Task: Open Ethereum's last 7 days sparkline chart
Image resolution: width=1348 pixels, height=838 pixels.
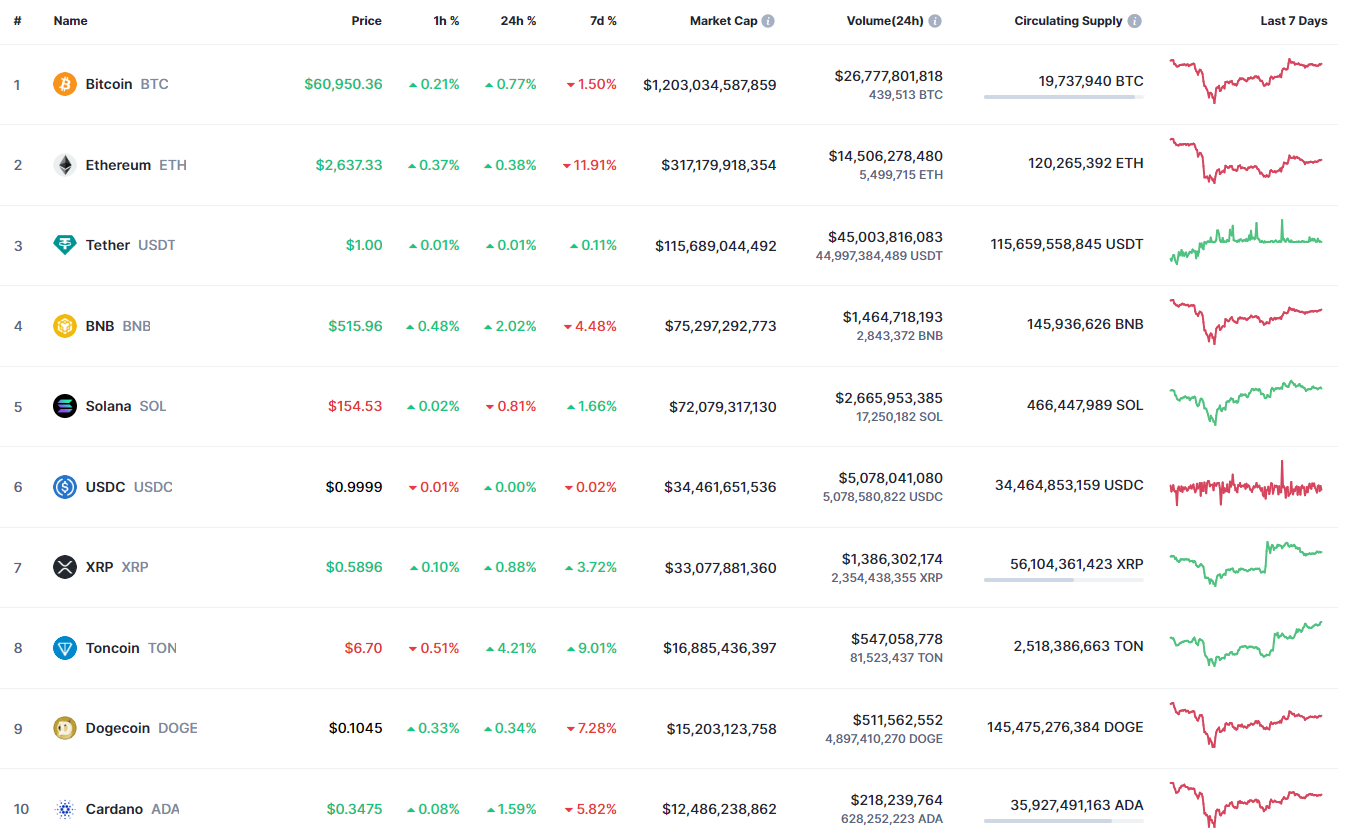Action: click(x=1246, y=160)
